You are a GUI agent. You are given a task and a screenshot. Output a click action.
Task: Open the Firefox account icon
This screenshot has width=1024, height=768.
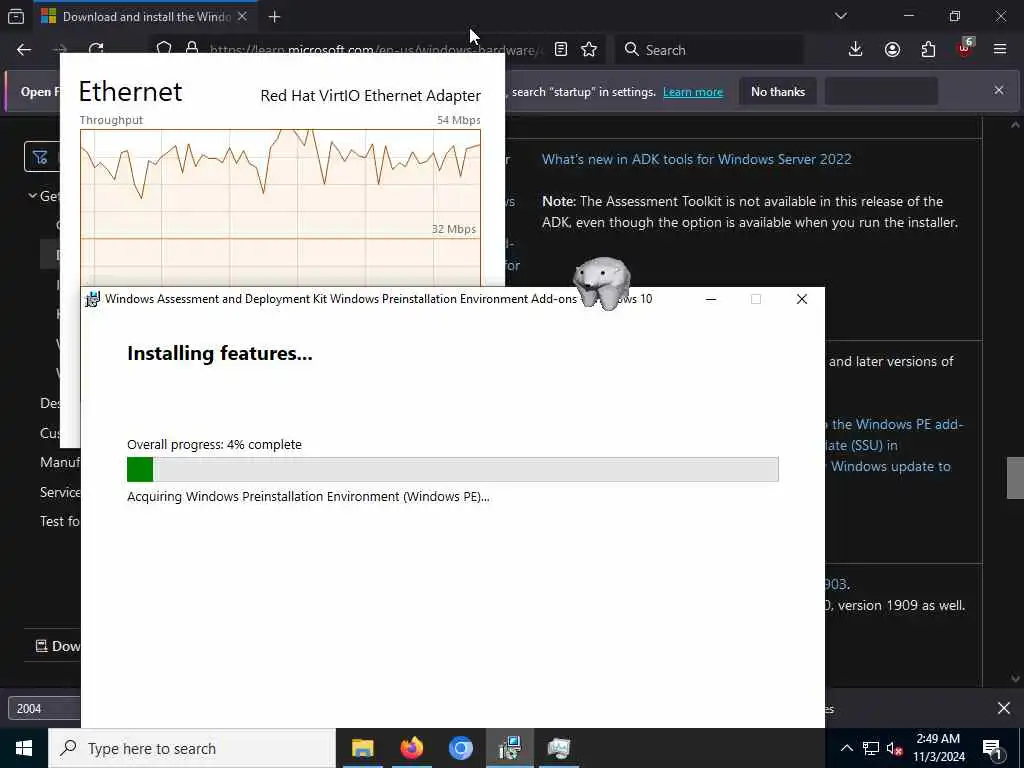click(x=892, y=50)
